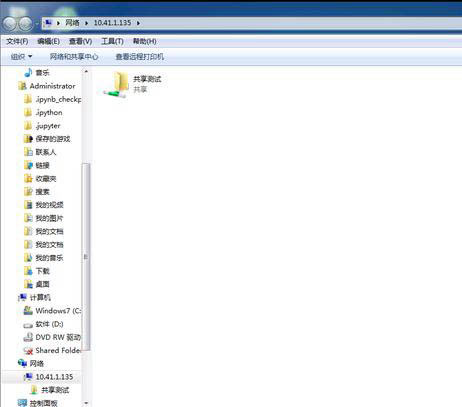Image resolution: width=462 pixels, height=407 pixels.
Task: Select the .jupyter folder in tree
Action: (x=48, y=126)
